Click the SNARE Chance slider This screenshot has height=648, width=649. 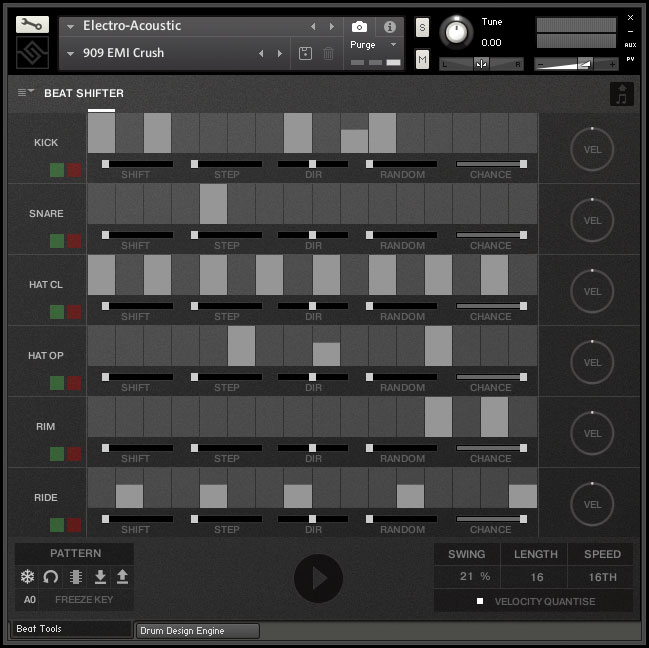coord(490,235)
